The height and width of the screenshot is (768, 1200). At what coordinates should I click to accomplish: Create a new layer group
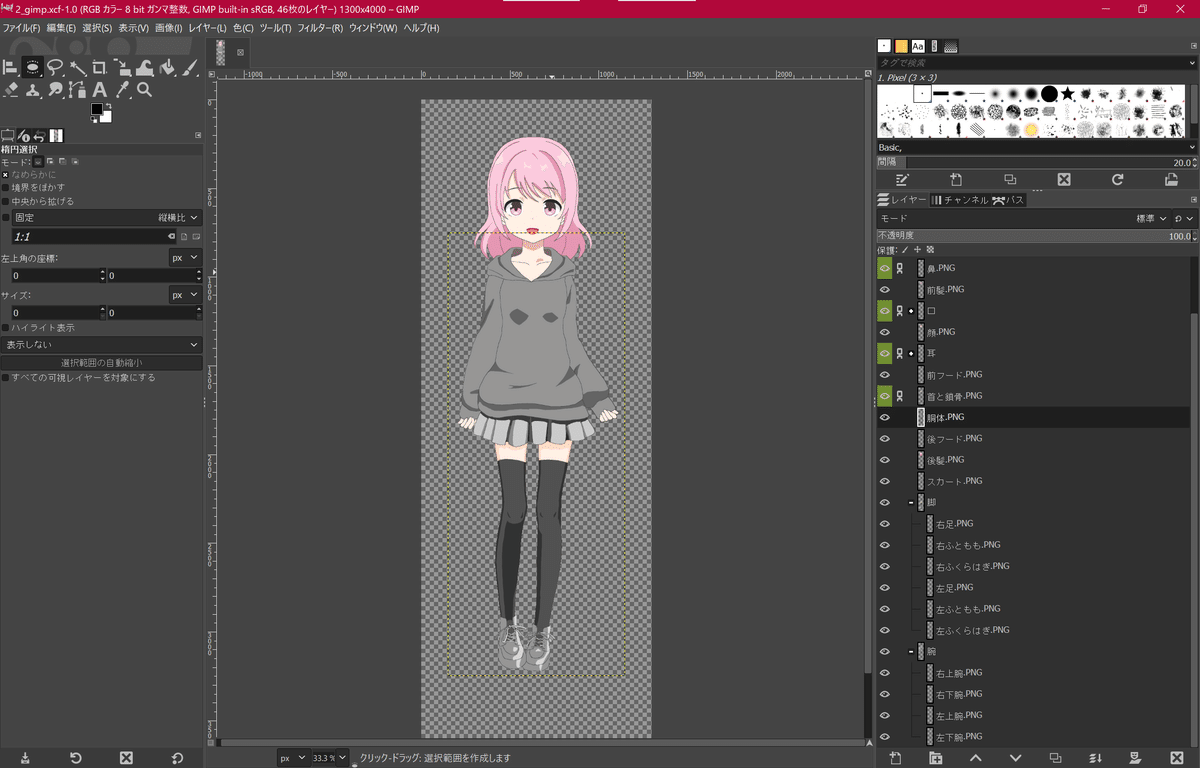point(935,758)
